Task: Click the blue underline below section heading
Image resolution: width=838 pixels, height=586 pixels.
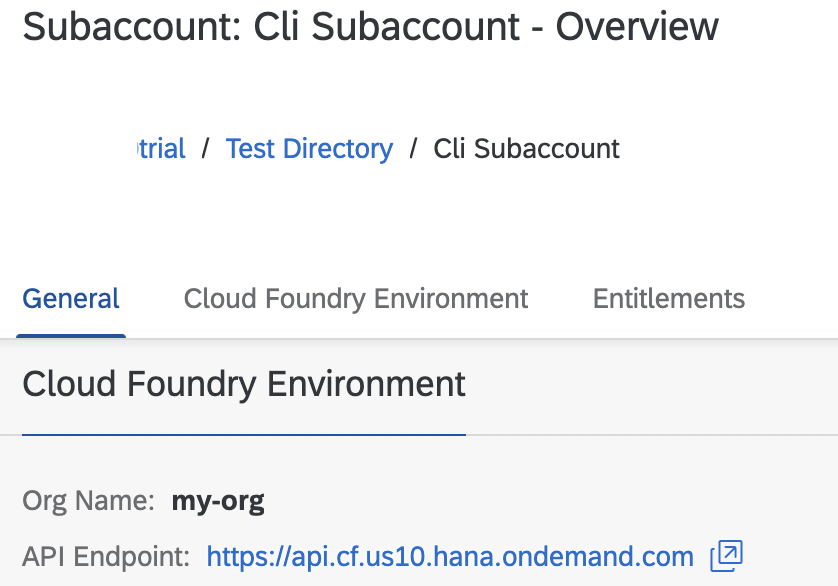Action: coord(244,435)
